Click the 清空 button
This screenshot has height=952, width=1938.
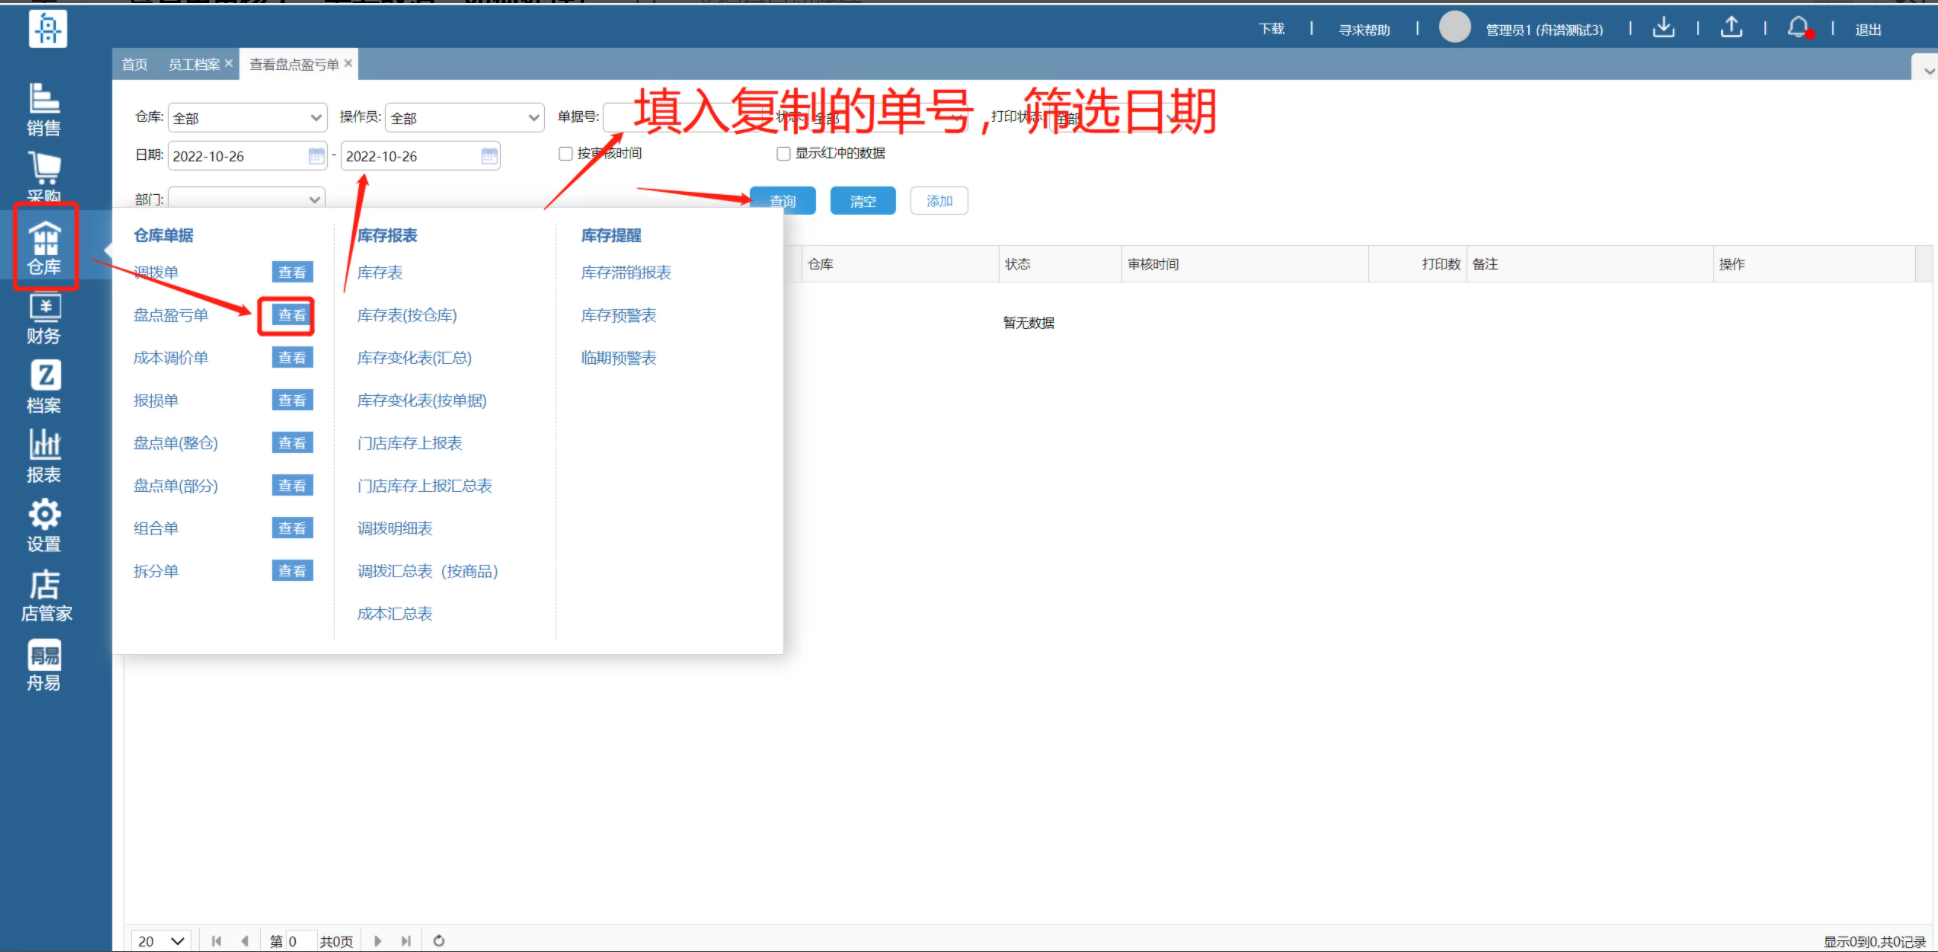[862, 201]
